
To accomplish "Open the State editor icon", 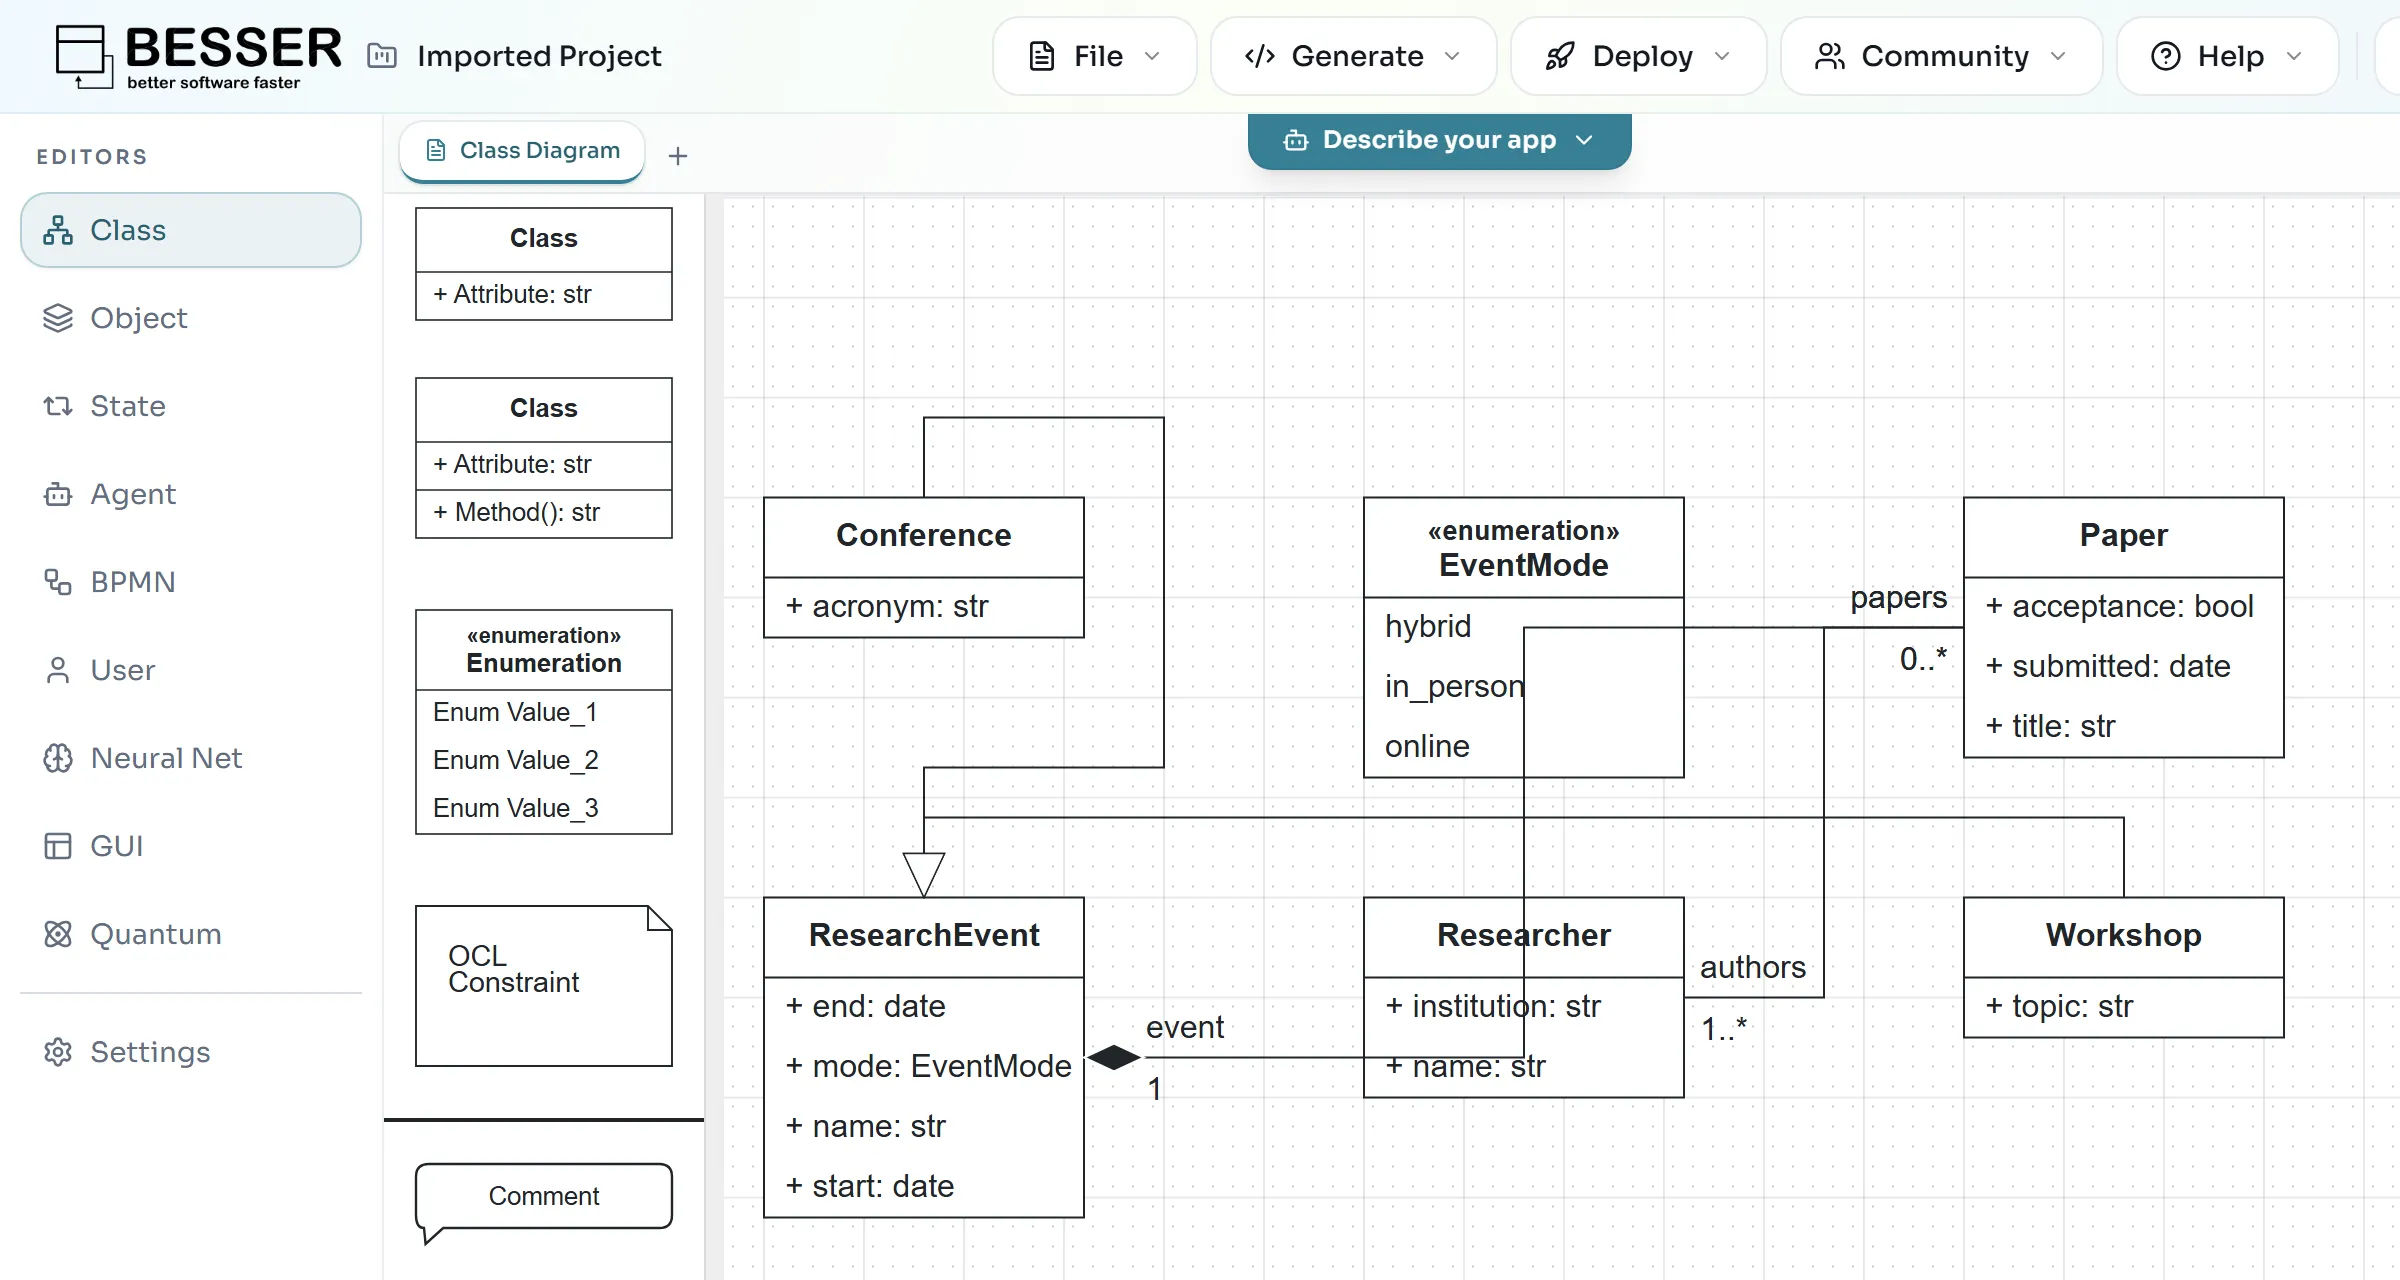I will click(58, 406).
